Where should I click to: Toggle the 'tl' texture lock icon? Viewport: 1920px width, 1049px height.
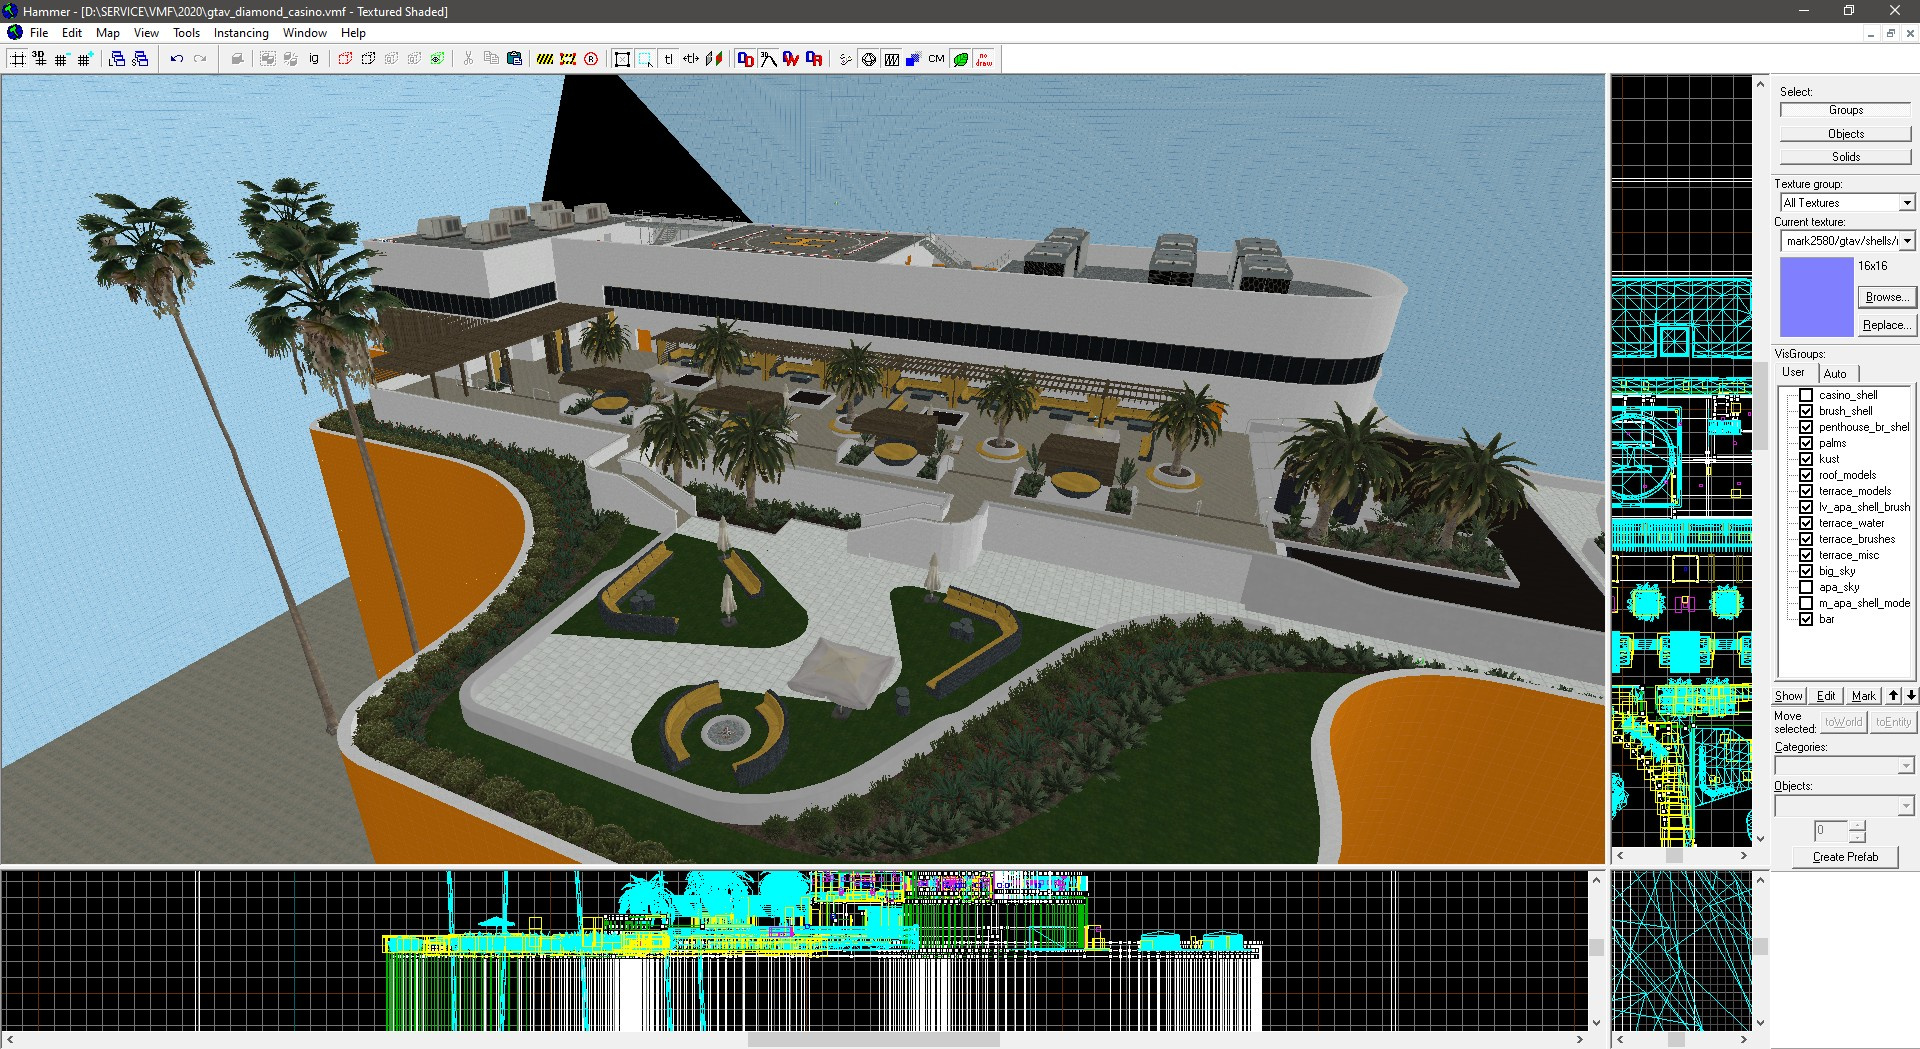pyautogui.click(x=668, y=59)
